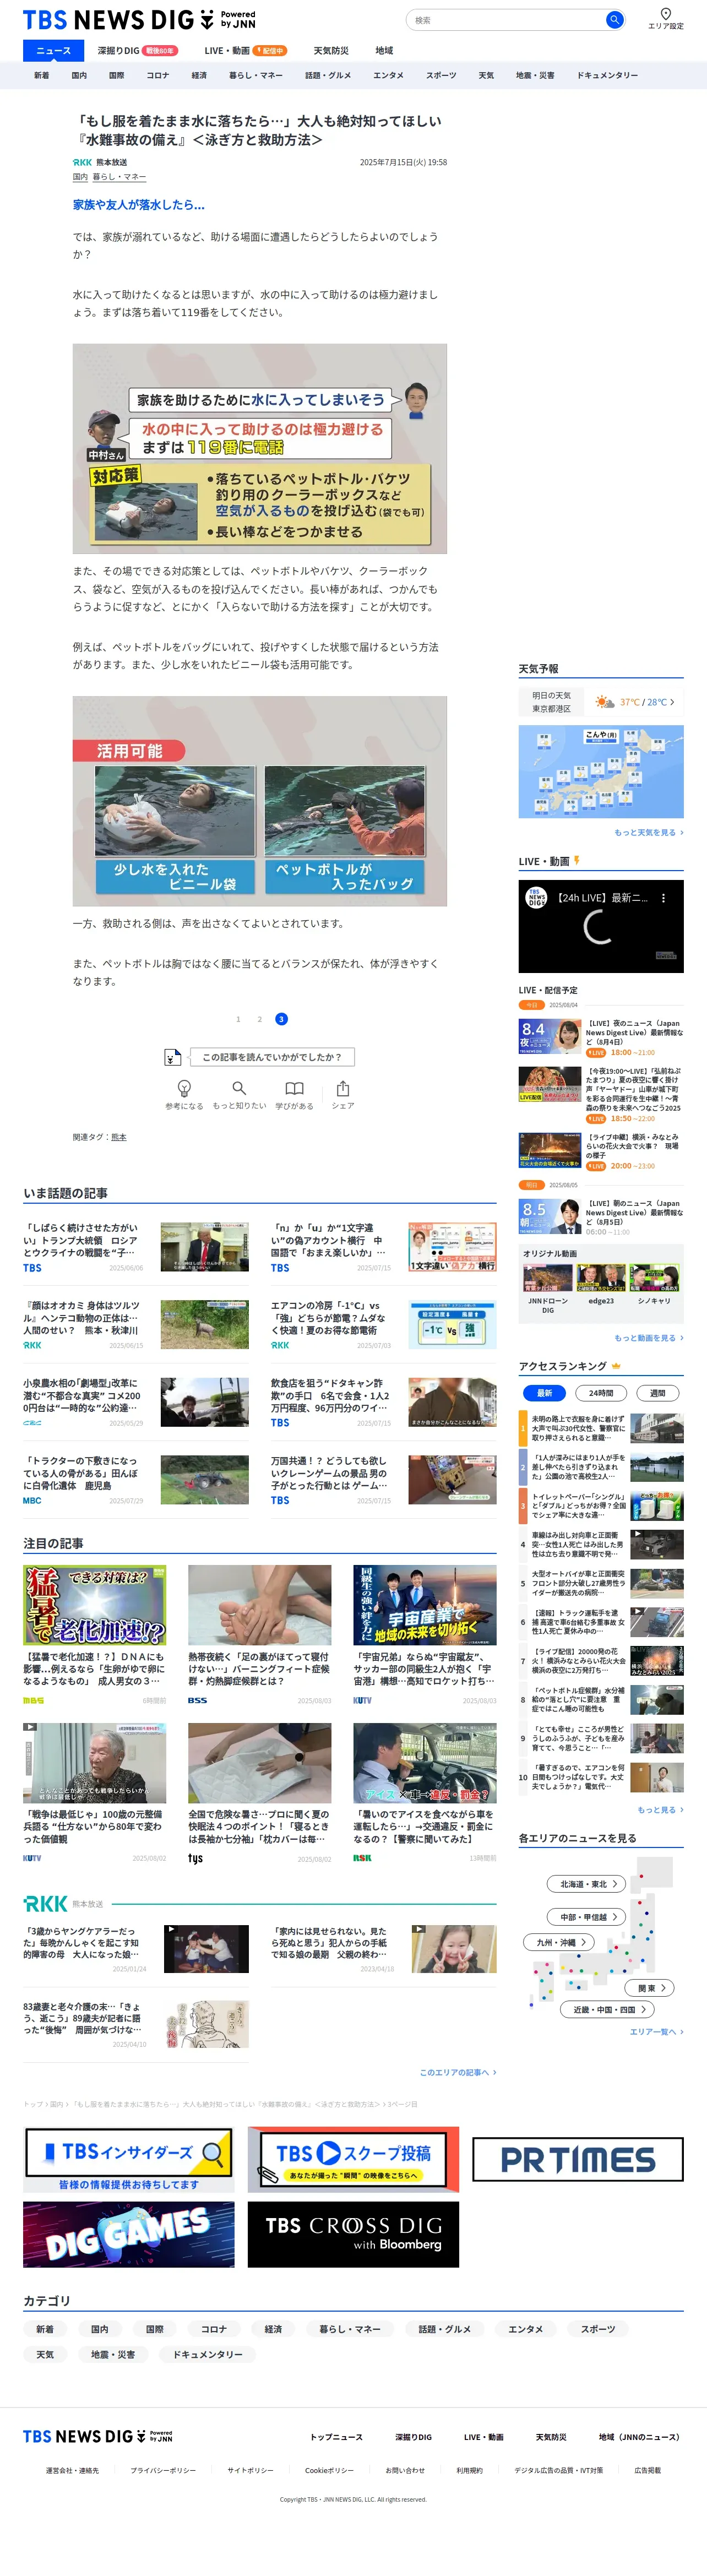Click the 24h LIVE channel avatar icon

pyautogui.click(x=537, y=898)
